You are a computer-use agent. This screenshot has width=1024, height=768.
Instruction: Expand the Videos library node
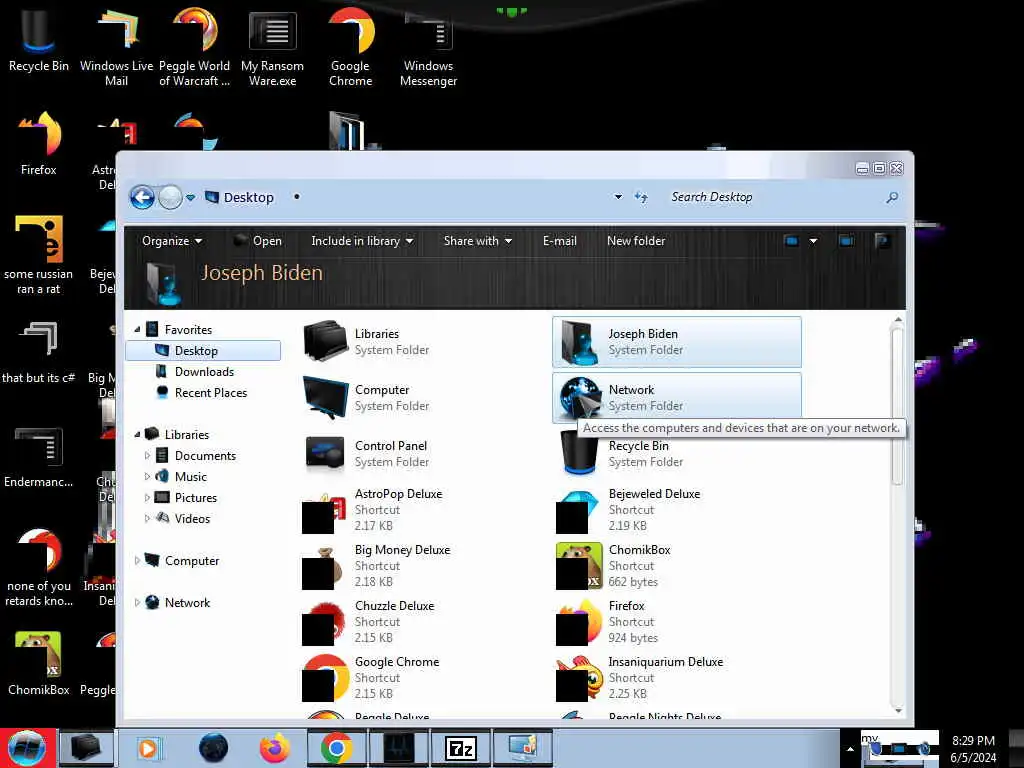(147, 519)
